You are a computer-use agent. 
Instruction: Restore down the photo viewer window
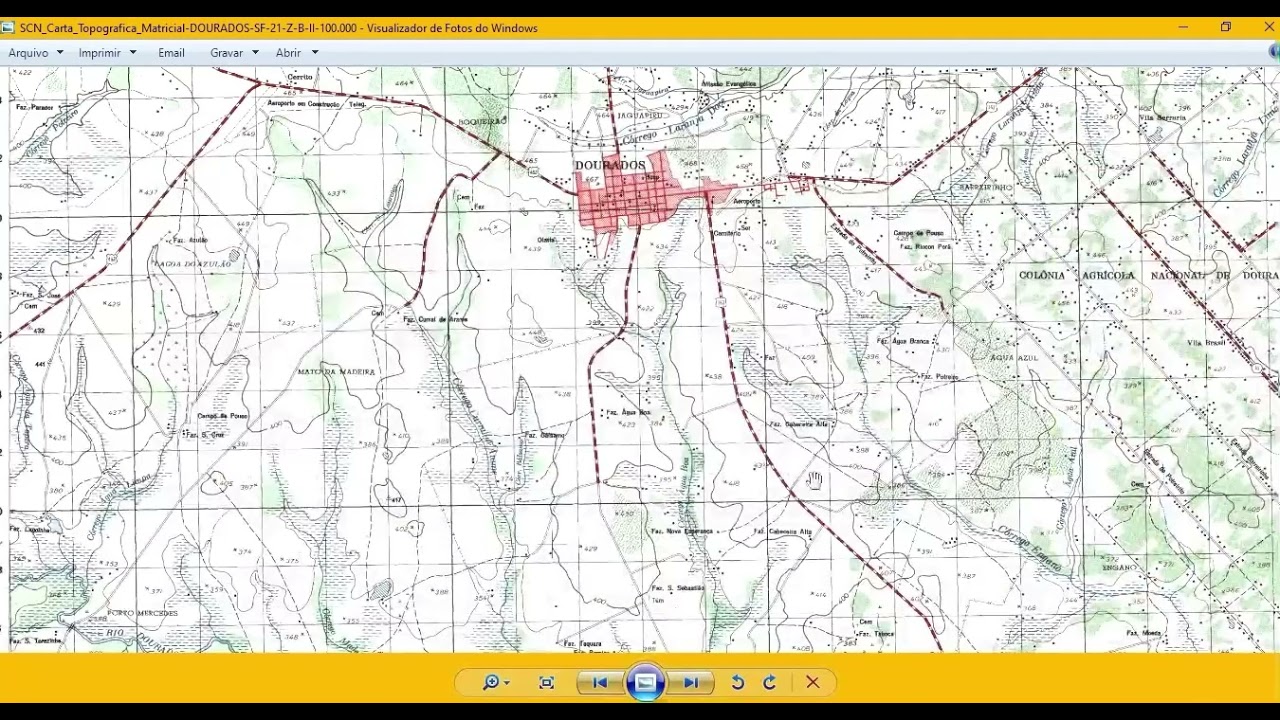(x=1226, y=27)
